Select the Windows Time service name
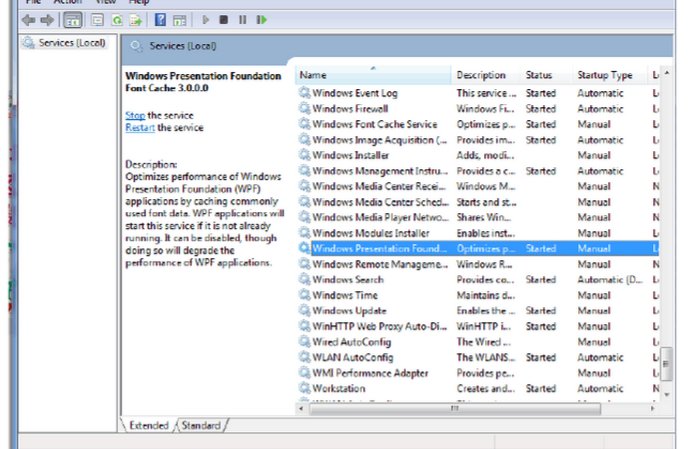The width and height of the screenshot is (700, 449). [345, 295]
